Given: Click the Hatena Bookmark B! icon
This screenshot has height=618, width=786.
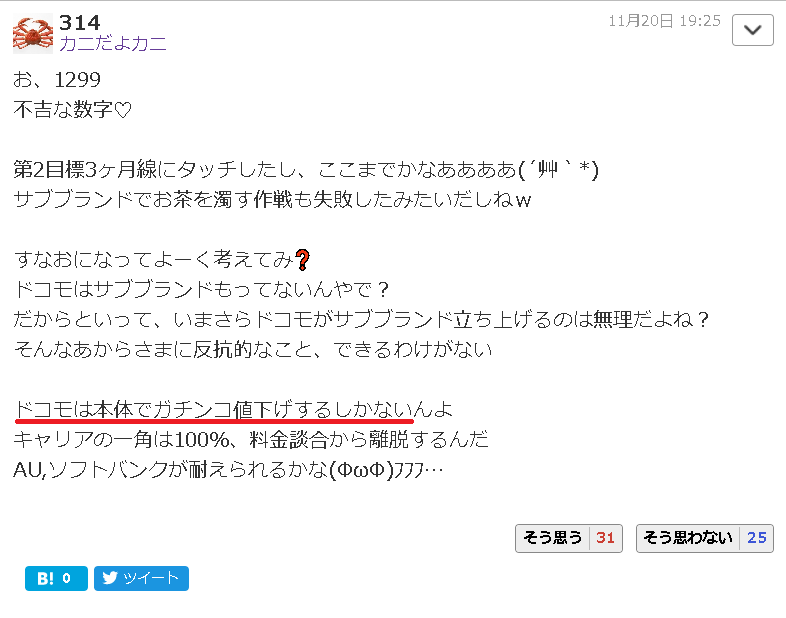Looking at the screenshot, I should click(x=46, y=578).
